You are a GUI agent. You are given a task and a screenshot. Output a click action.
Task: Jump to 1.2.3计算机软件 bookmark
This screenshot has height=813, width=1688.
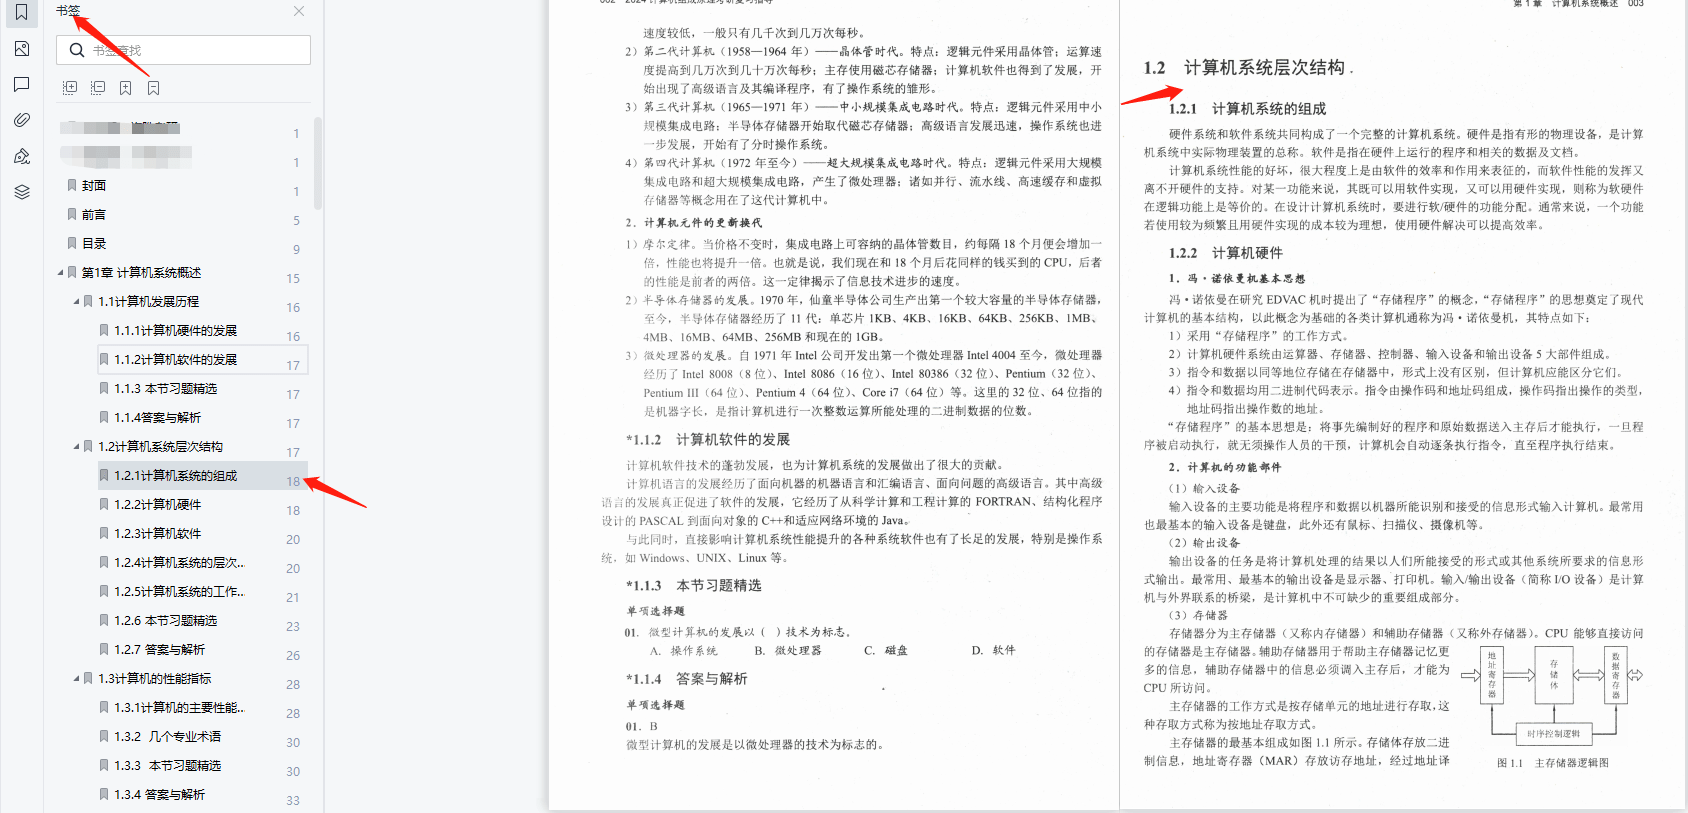pos(157,534)
